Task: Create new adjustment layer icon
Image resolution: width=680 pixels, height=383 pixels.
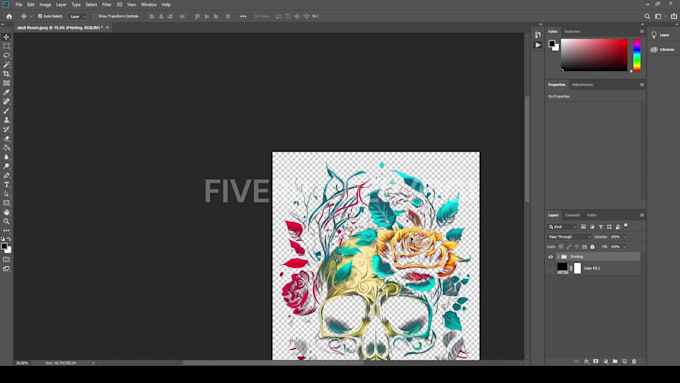Action: coord(605,361)
